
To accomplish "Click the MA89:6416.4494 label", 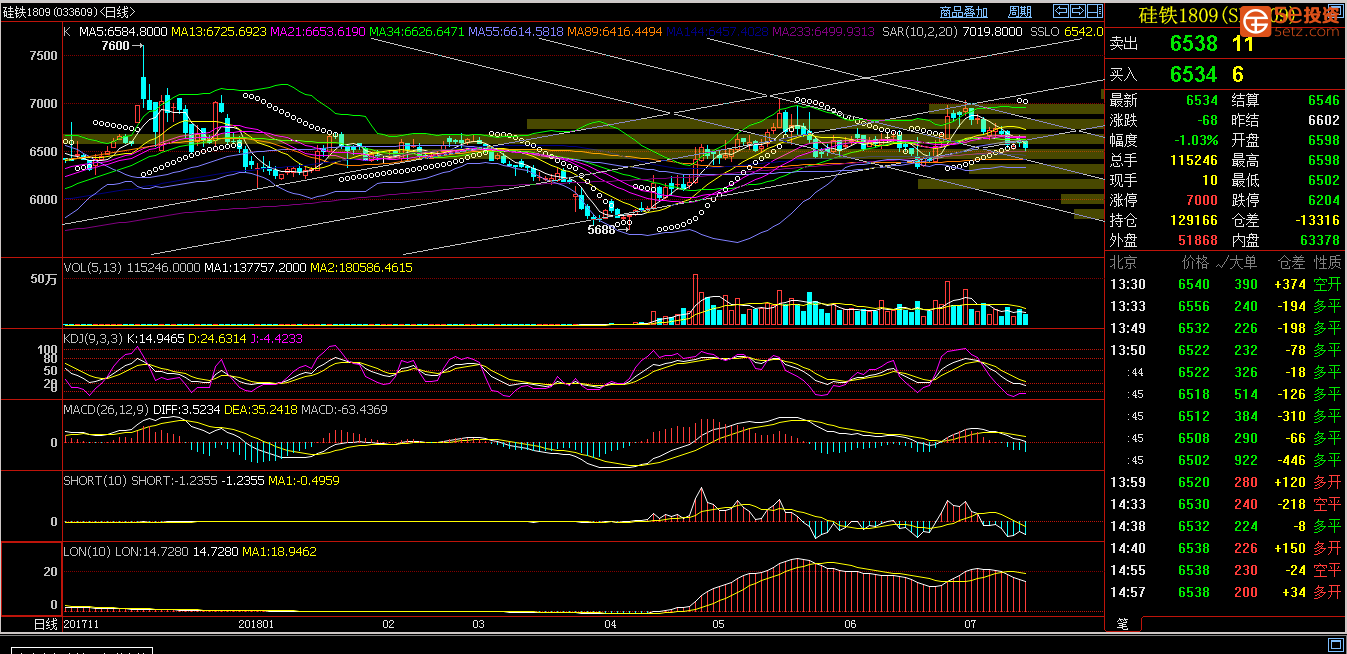I will pos(615,32).
